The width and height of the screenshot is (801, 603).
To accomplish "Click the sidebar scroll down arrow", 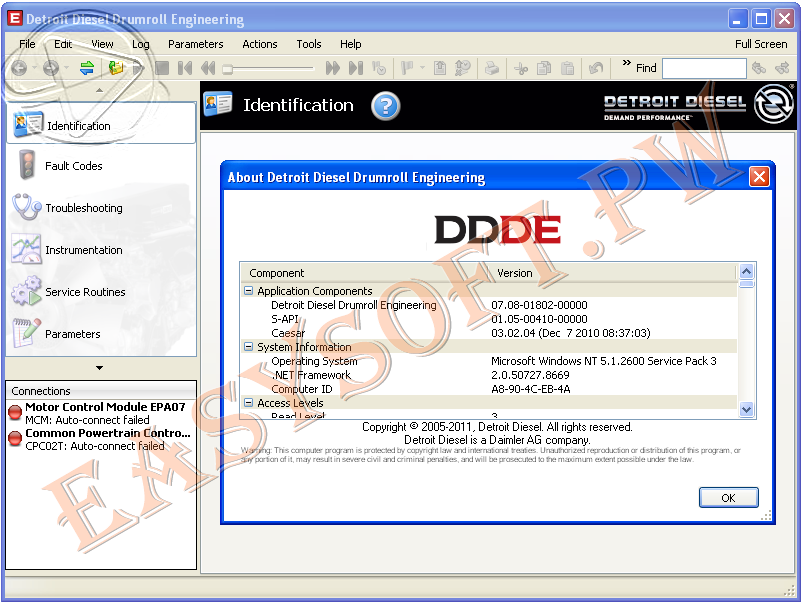I will pos(100,368).
